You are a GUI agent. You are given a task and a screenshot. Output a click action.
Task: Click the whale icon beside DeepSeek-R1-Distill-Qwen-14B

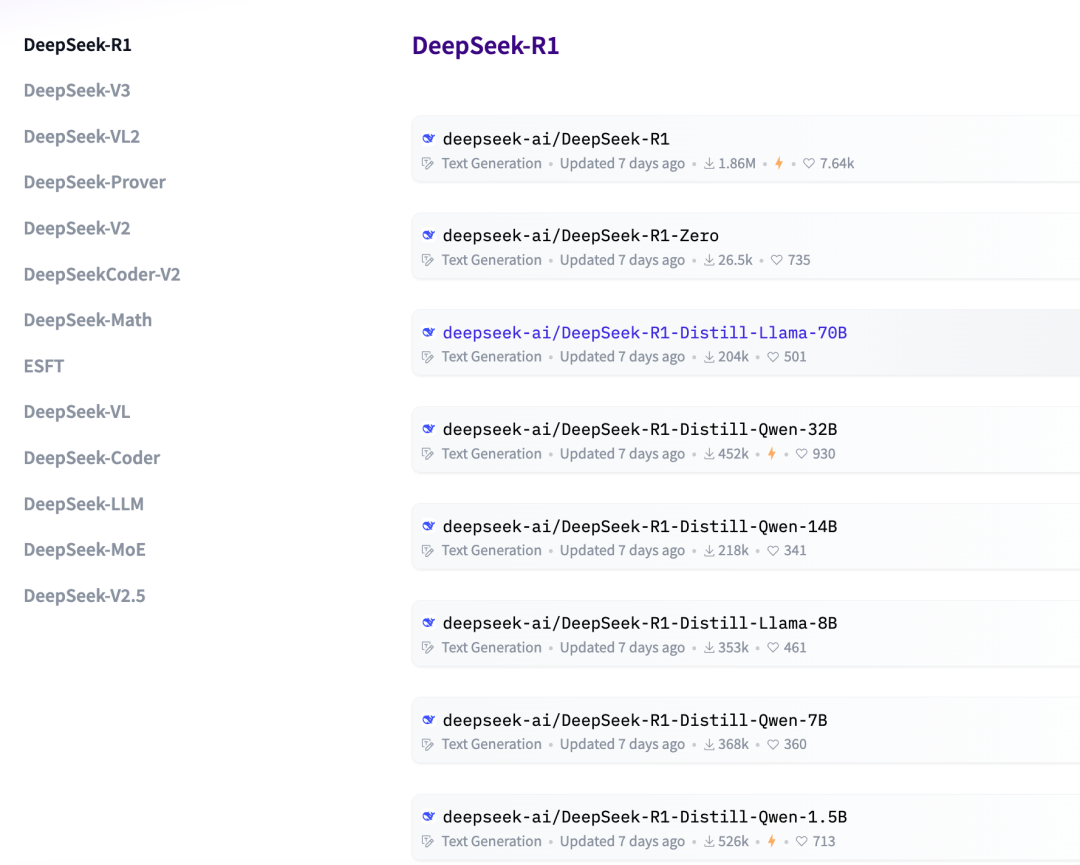click(x=428, y=525)
